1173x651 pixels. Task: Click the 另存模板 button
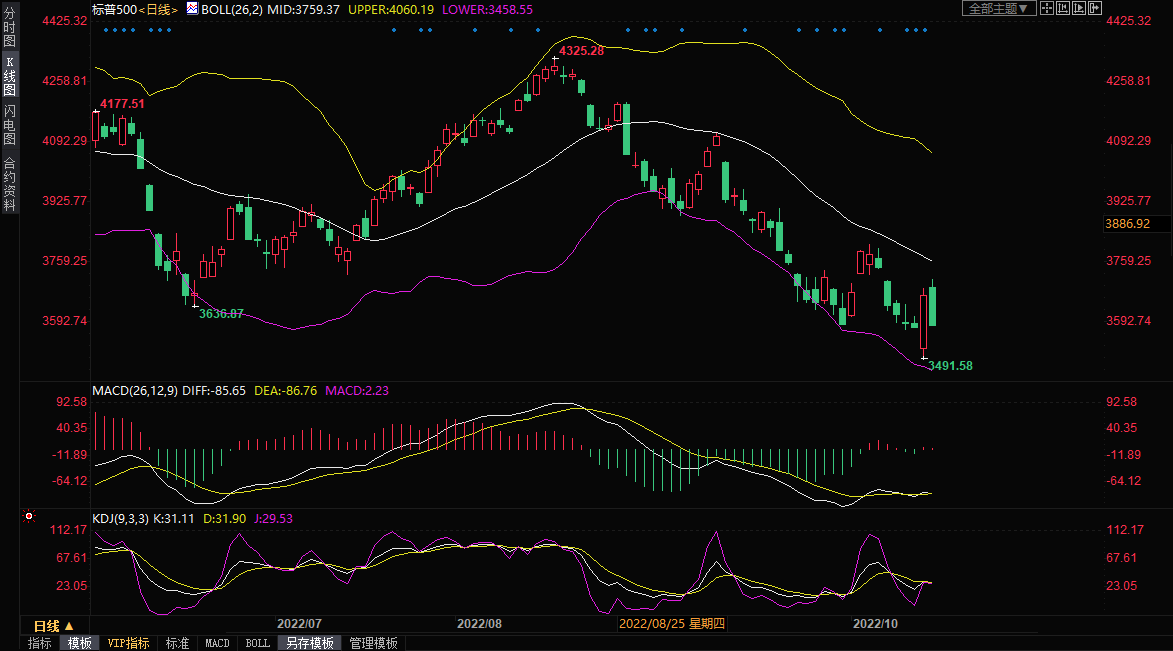[x=308, y=643]
